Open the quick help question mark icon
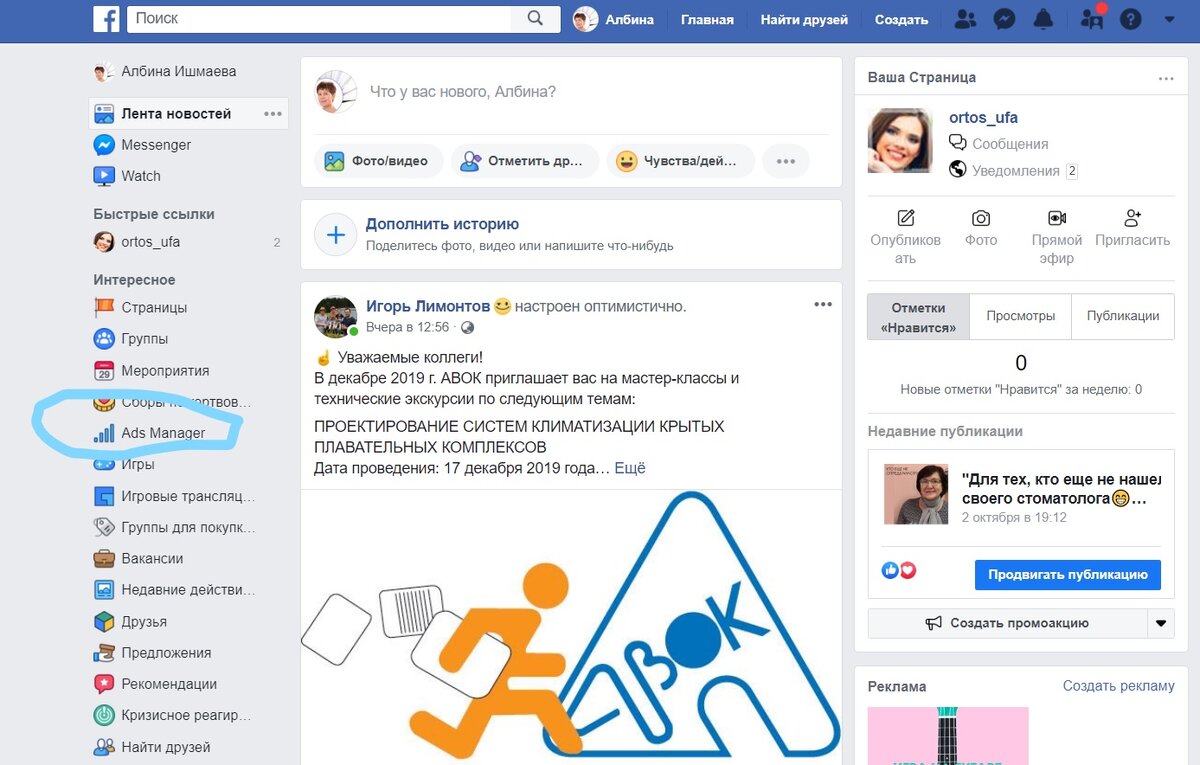This screenshot has width=1200, height=765. [1130, 19]
